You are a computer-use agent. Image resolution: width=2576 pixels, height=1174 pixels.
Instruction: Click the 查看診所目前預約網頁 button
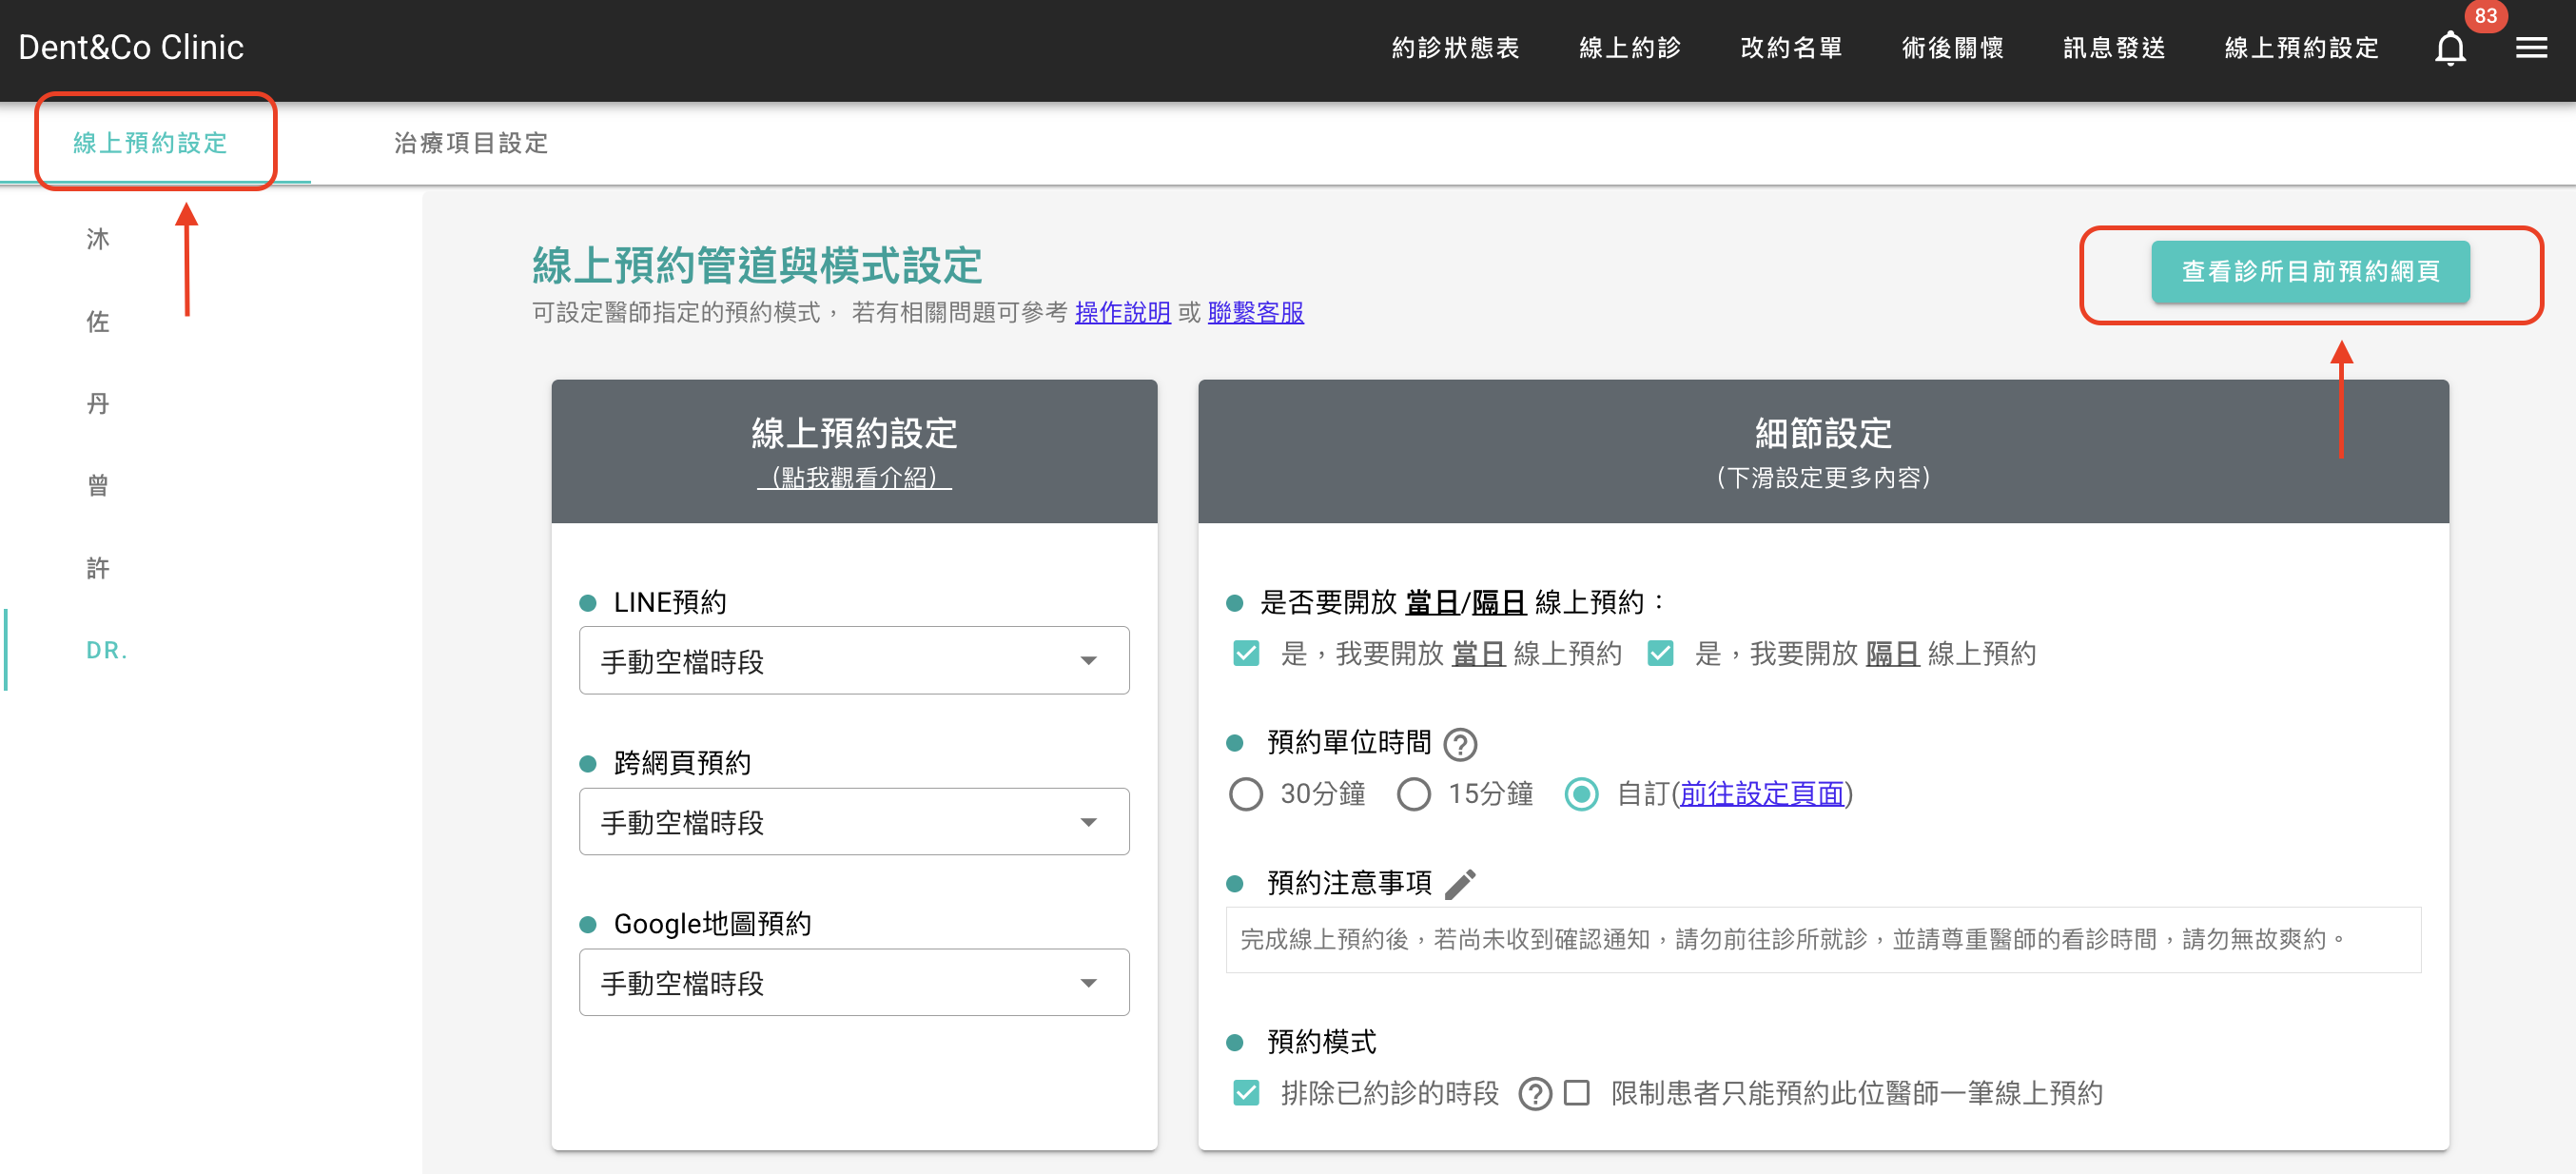point(2308,271)
